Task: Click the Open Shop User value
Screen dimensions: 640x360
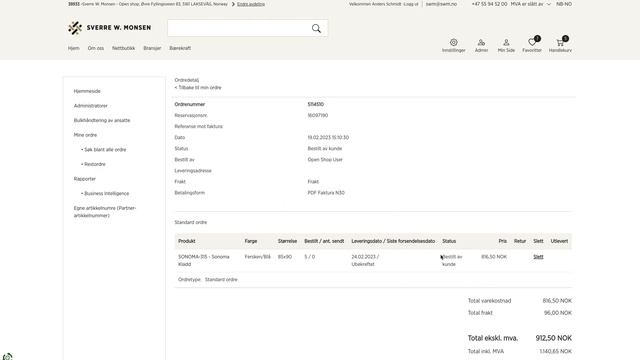Action: click(x=325, y=160)
